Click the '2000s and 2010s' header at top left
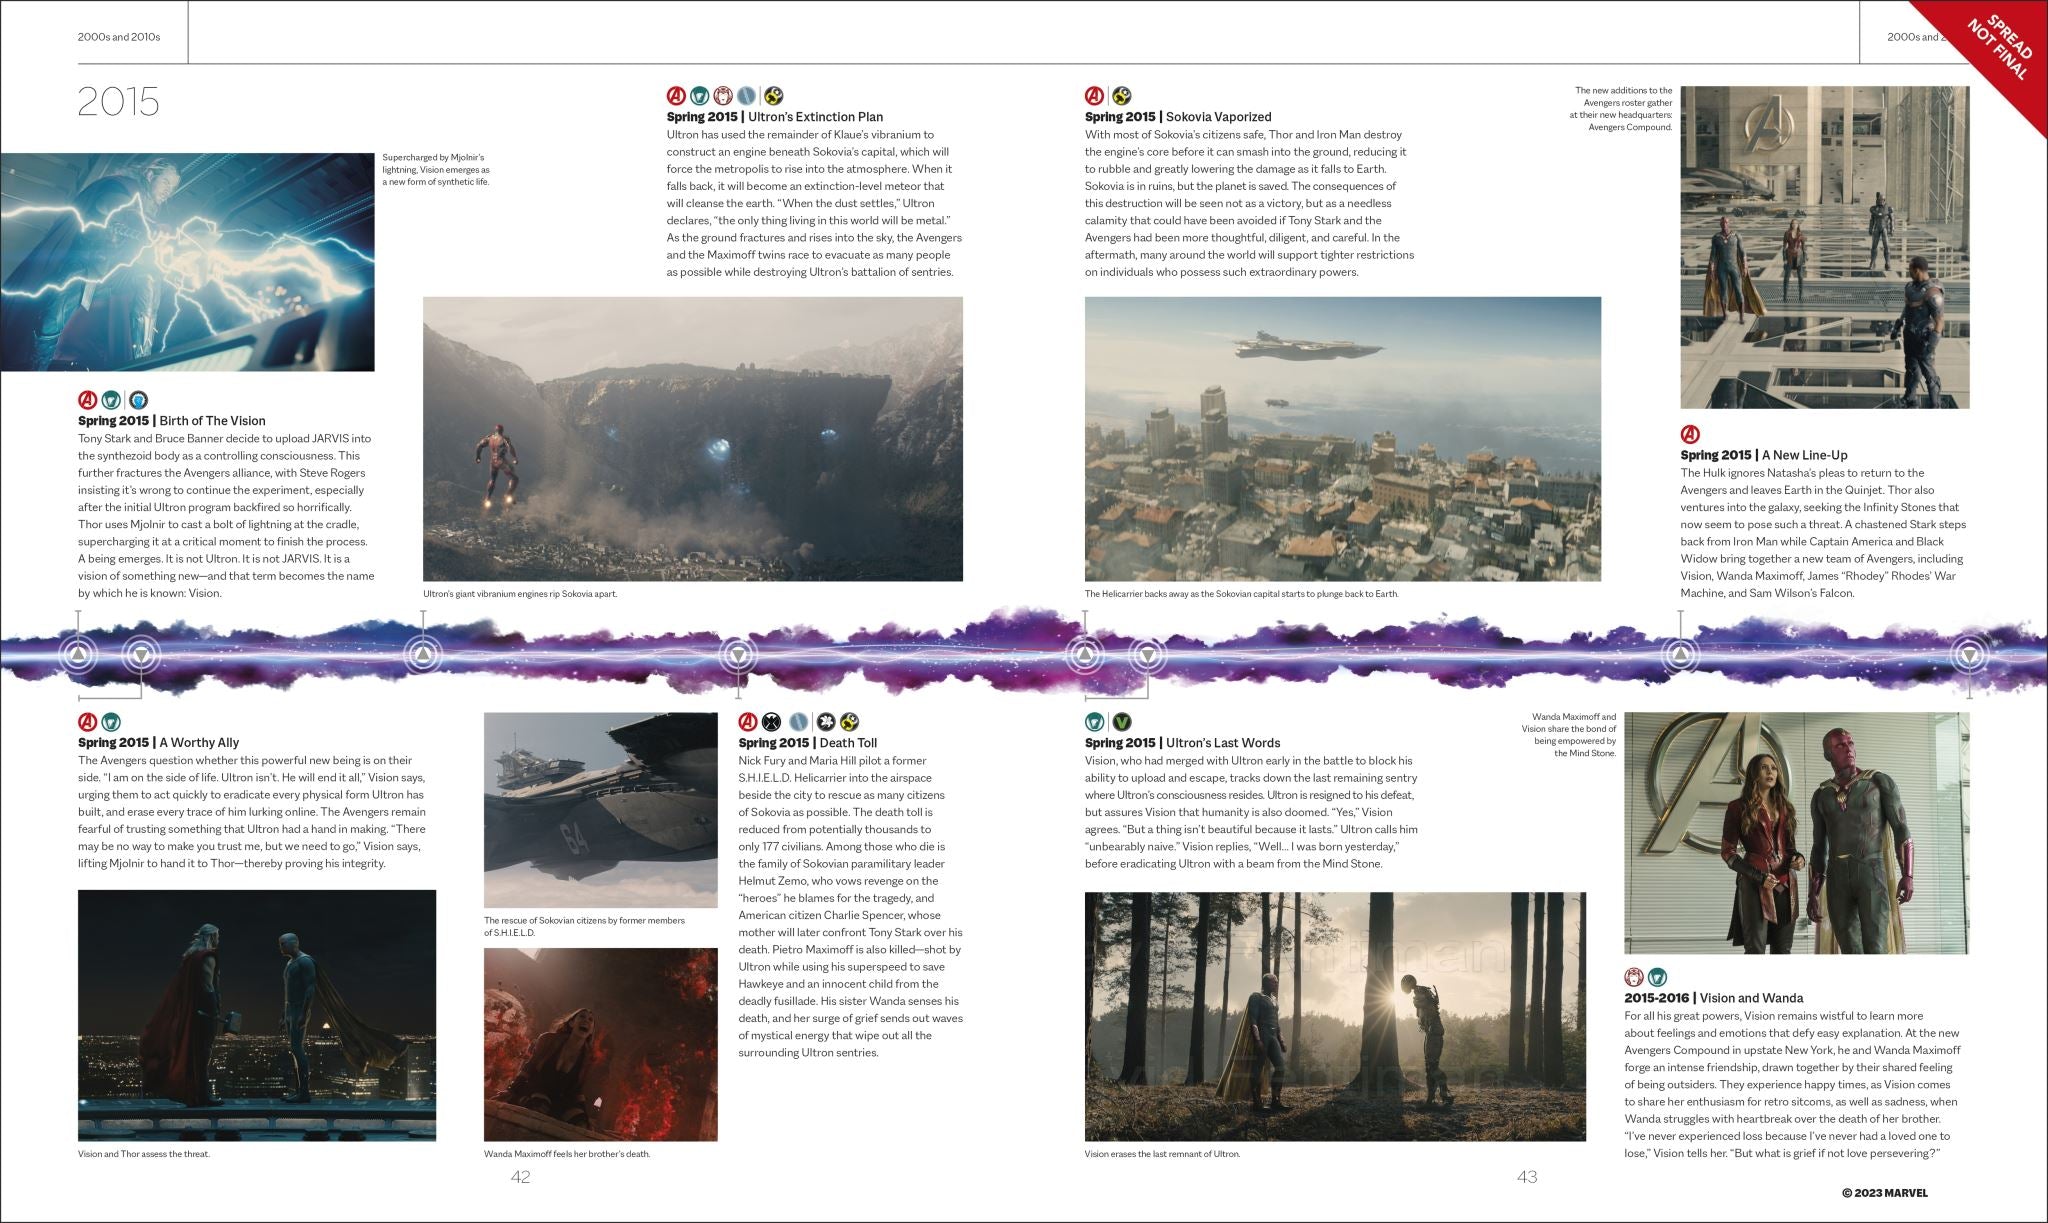The height and width of the screenshot is (1223, 2048). coord(119,37)
